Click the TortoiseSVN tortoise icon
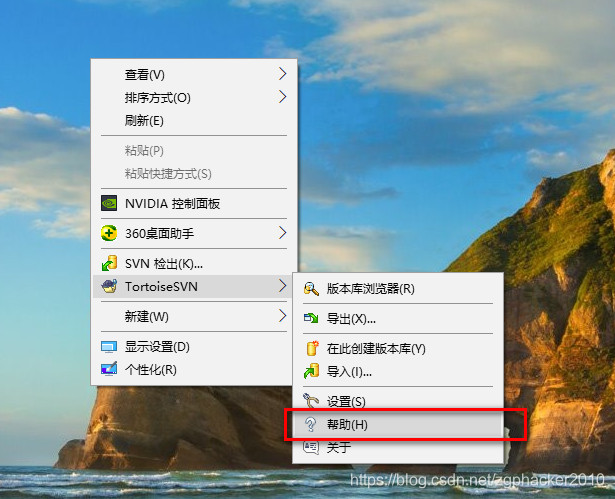 coord(109,286)
